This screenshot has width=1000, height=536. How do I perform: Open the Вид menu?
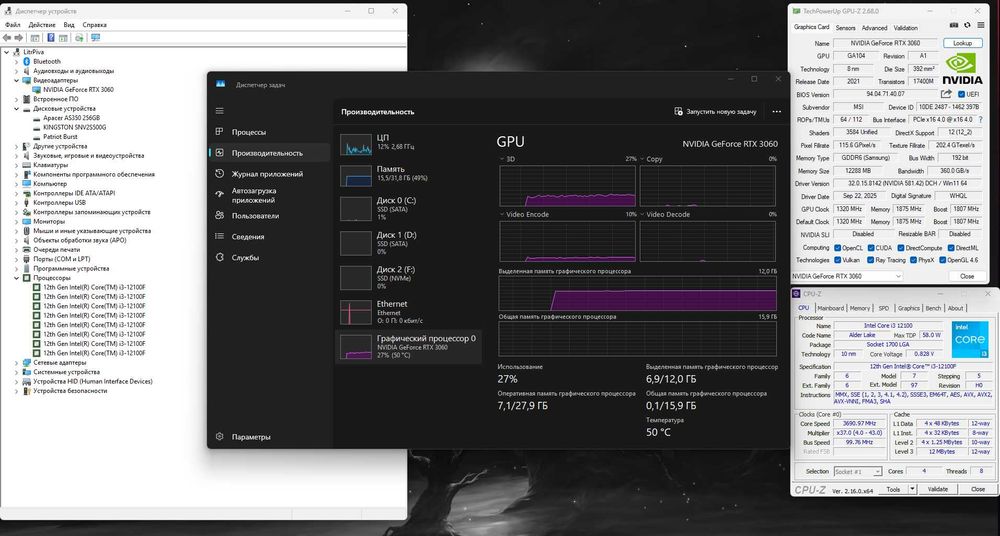(69, 25)
